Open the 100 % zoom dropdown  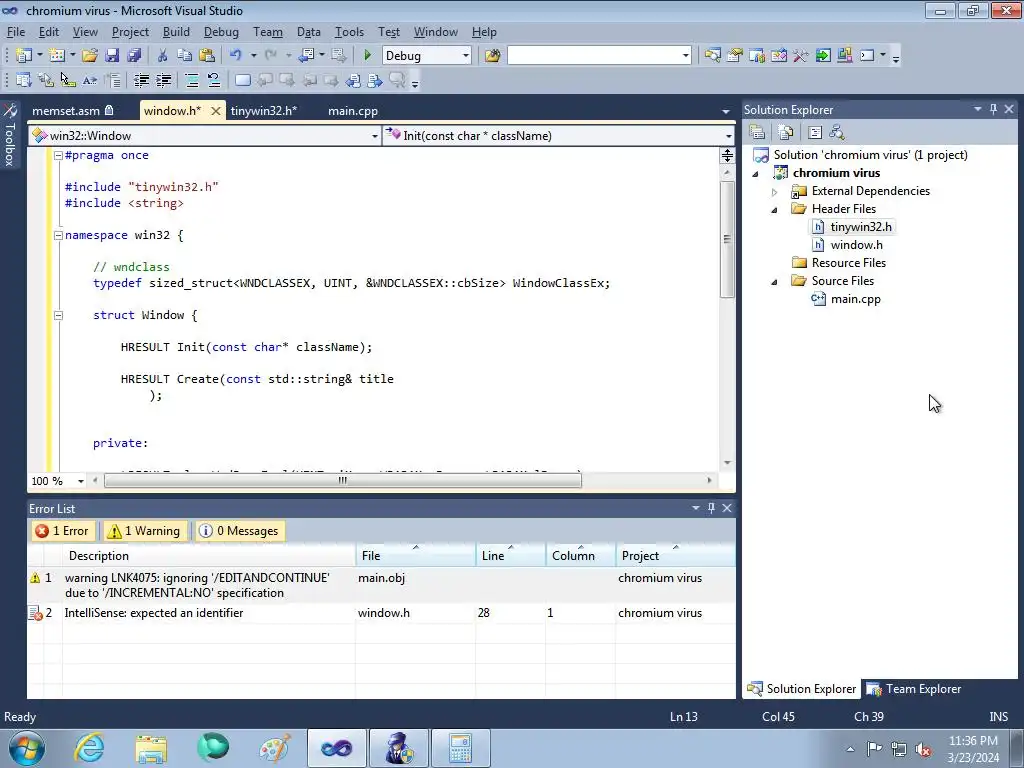(80, 481)
